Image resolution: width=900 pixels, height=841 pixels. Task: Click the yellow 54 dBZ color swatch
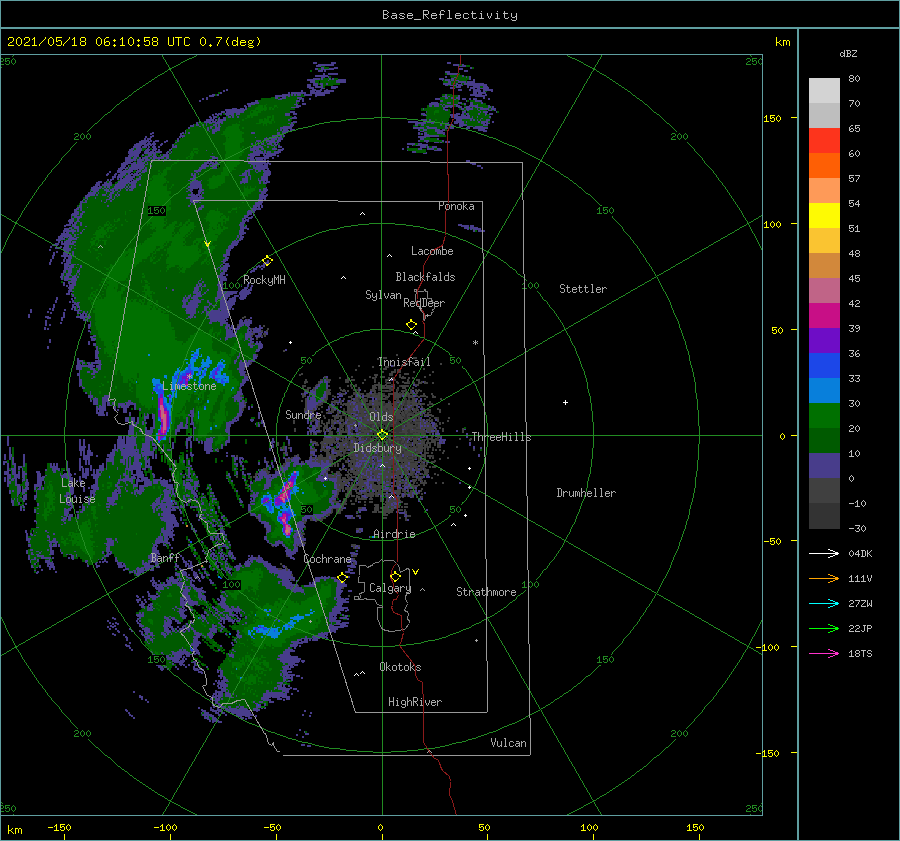824,215
